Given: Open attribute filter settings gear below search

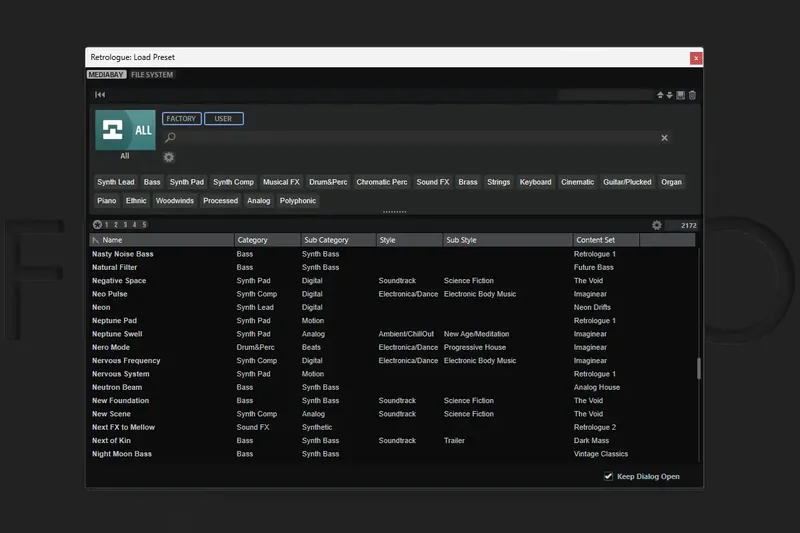Looking at the screenshot, I should [169, 157].
